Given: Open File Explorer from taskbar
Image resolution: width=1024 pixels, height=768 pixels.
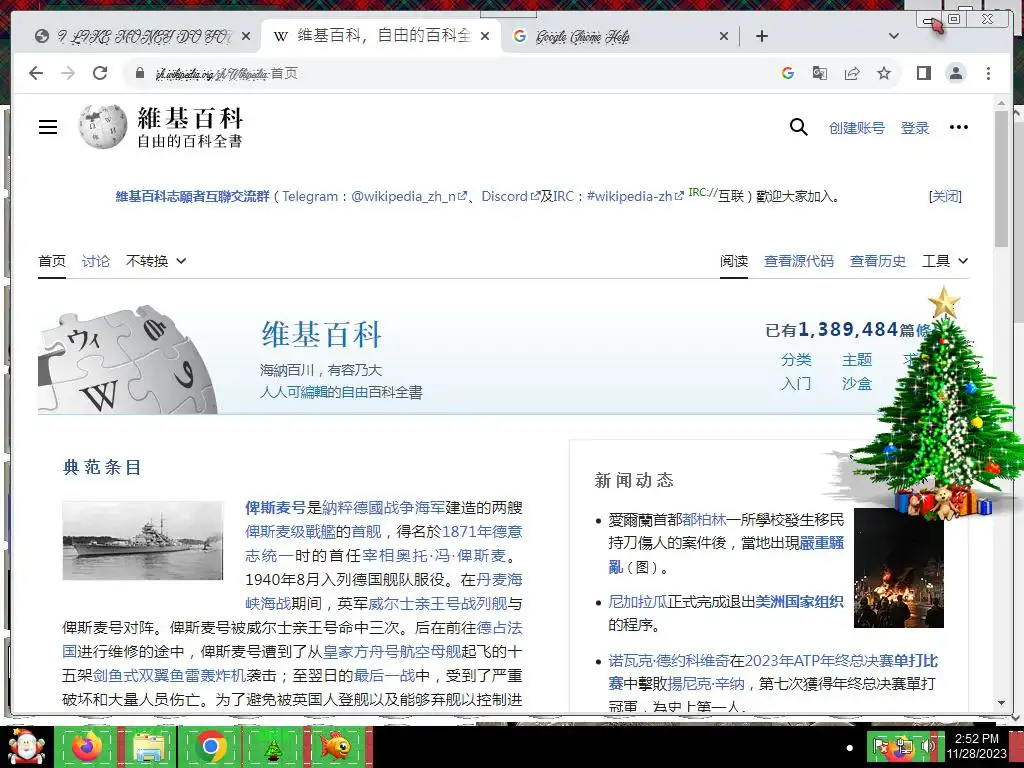Looking at the screenshot, I should (148, 747).
